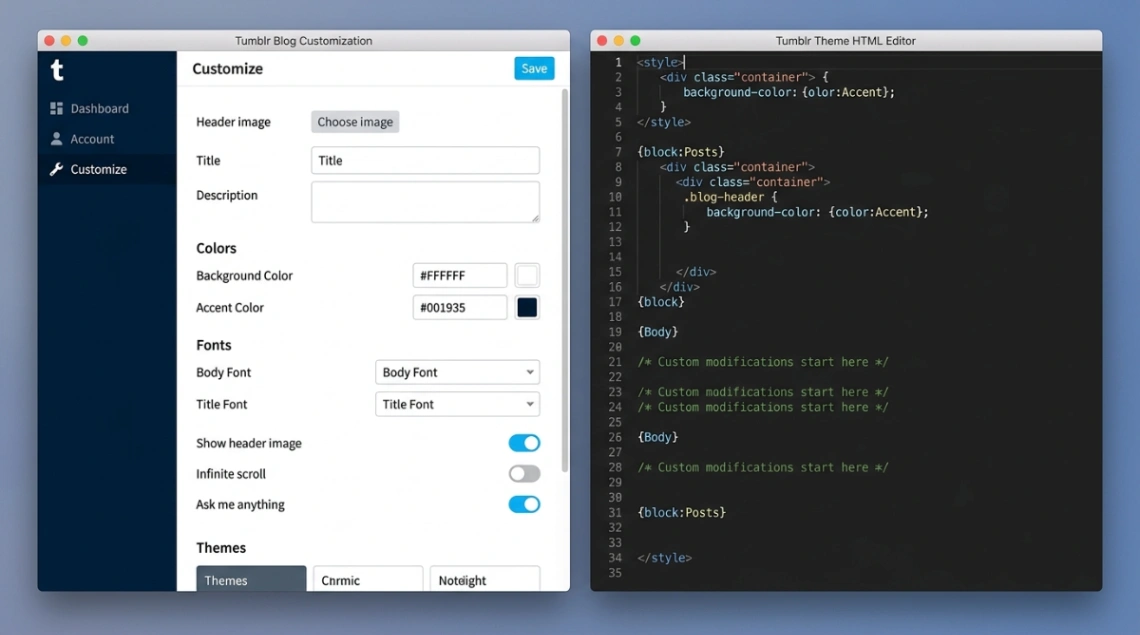Click line number 35 in the gutter
This screenshot has width=1140, height=635.
coord(615,573)
